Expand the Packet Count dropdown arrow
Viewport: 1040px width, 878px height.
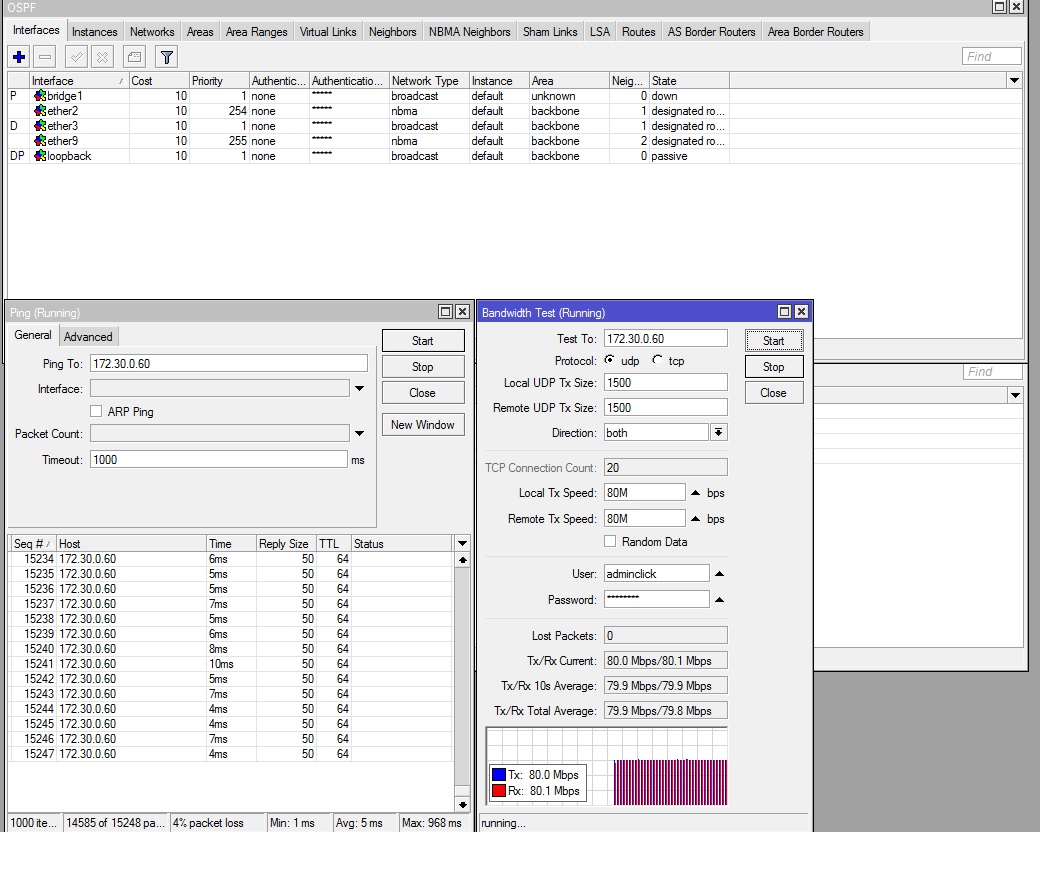(x=359, y=434)
